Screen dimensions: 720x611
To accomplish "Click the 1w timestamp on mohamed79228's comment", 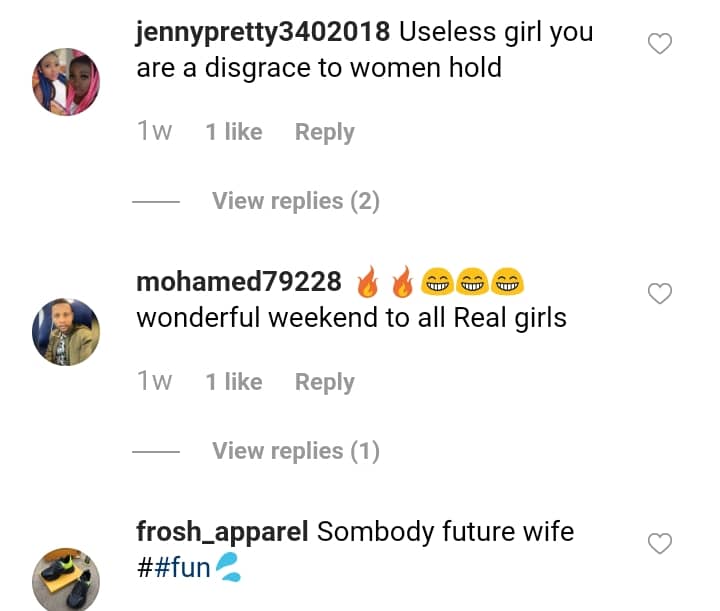I will tap(155, 382).
